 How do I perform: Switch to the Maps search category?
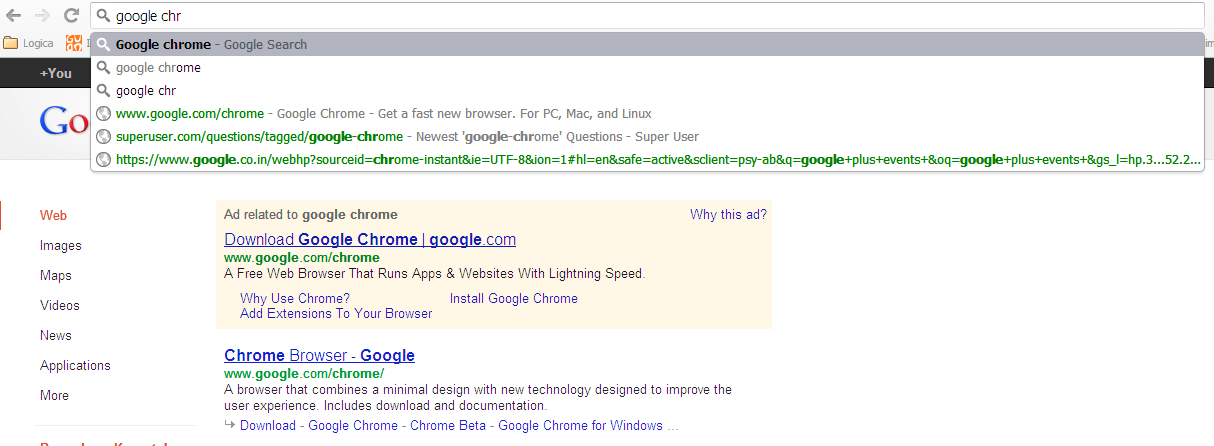[x=56, y=276]
